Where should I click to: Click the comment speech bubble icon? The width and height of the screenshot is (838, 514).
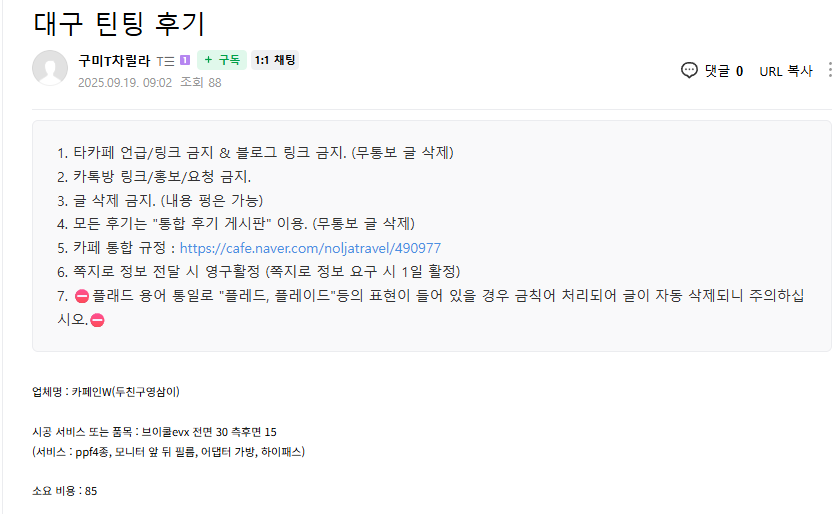pos(689,70)
